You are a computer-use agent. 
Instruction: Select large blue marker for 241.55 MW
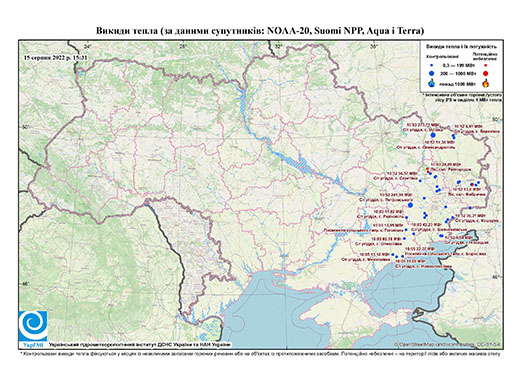point(410,205)
